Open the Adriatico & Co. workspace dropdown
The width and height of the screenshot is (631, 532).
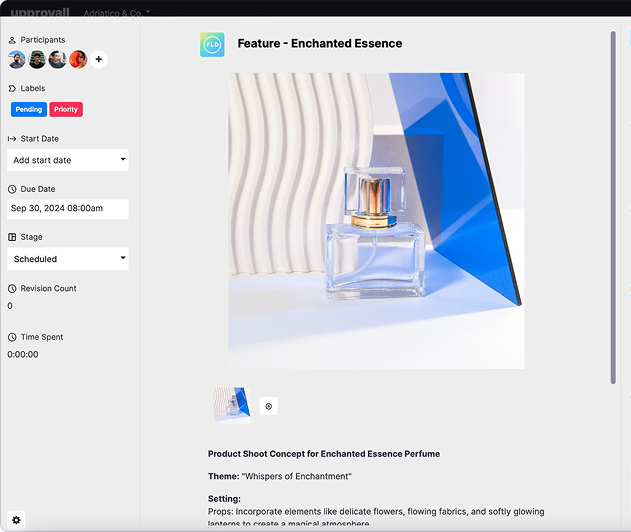click(117, 13)
